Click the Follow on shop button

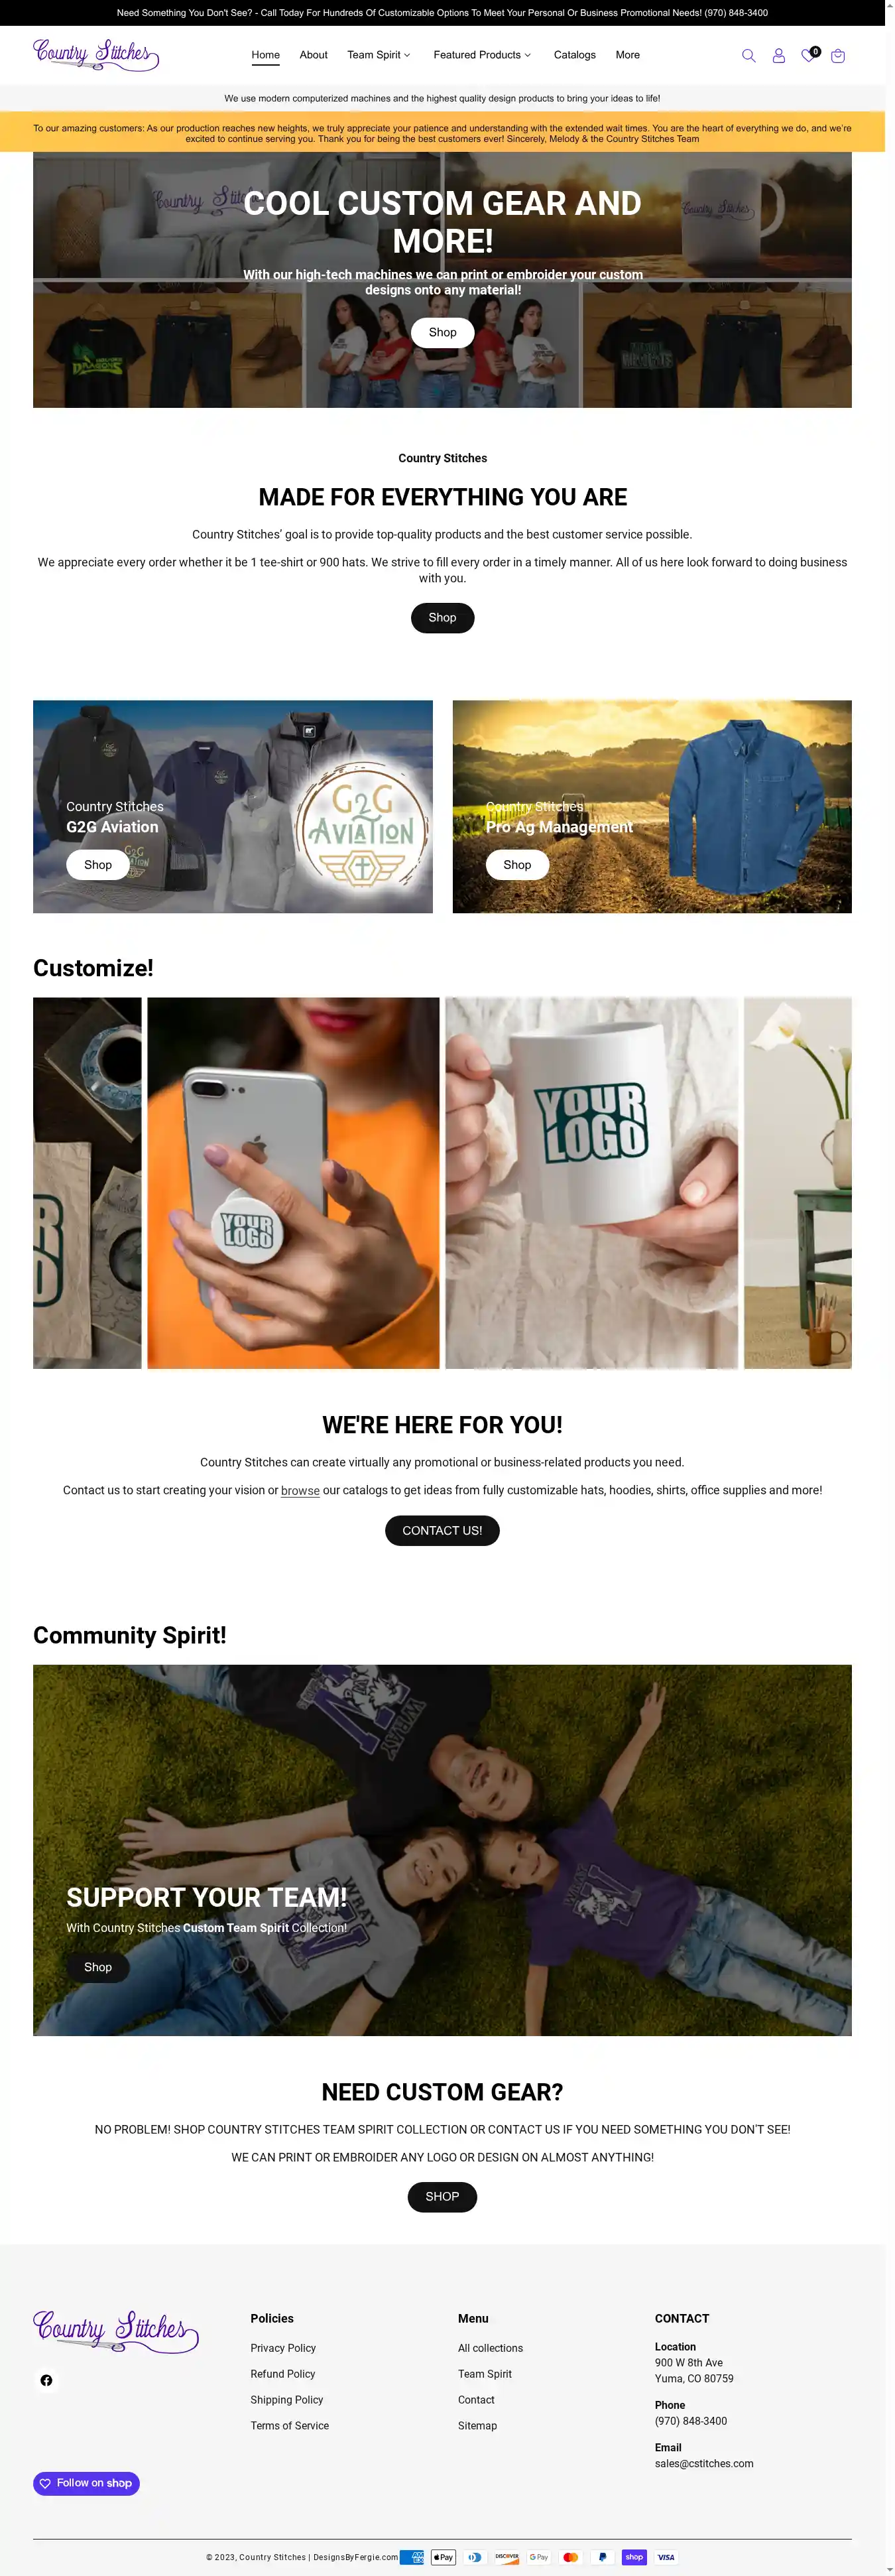pos(86,2483)
